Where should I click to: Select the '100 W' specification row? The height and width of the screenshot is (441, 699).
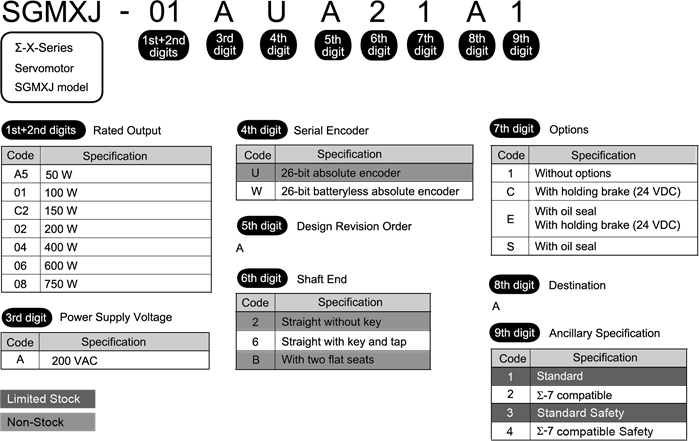tap(106, 193)
